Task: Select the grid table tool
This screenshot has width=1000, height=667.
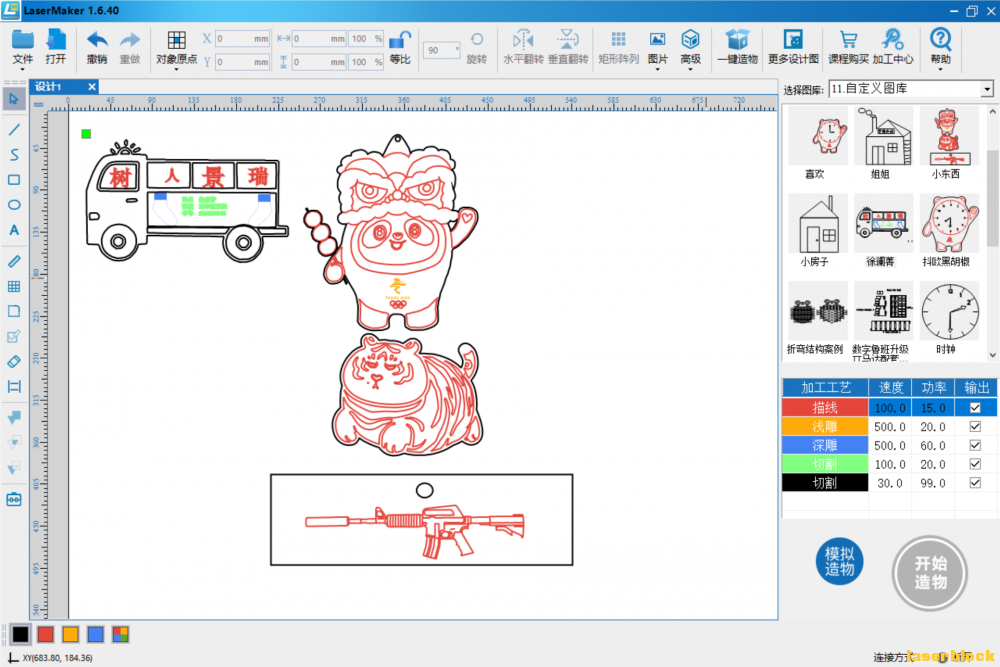Action: coord(14,286)
